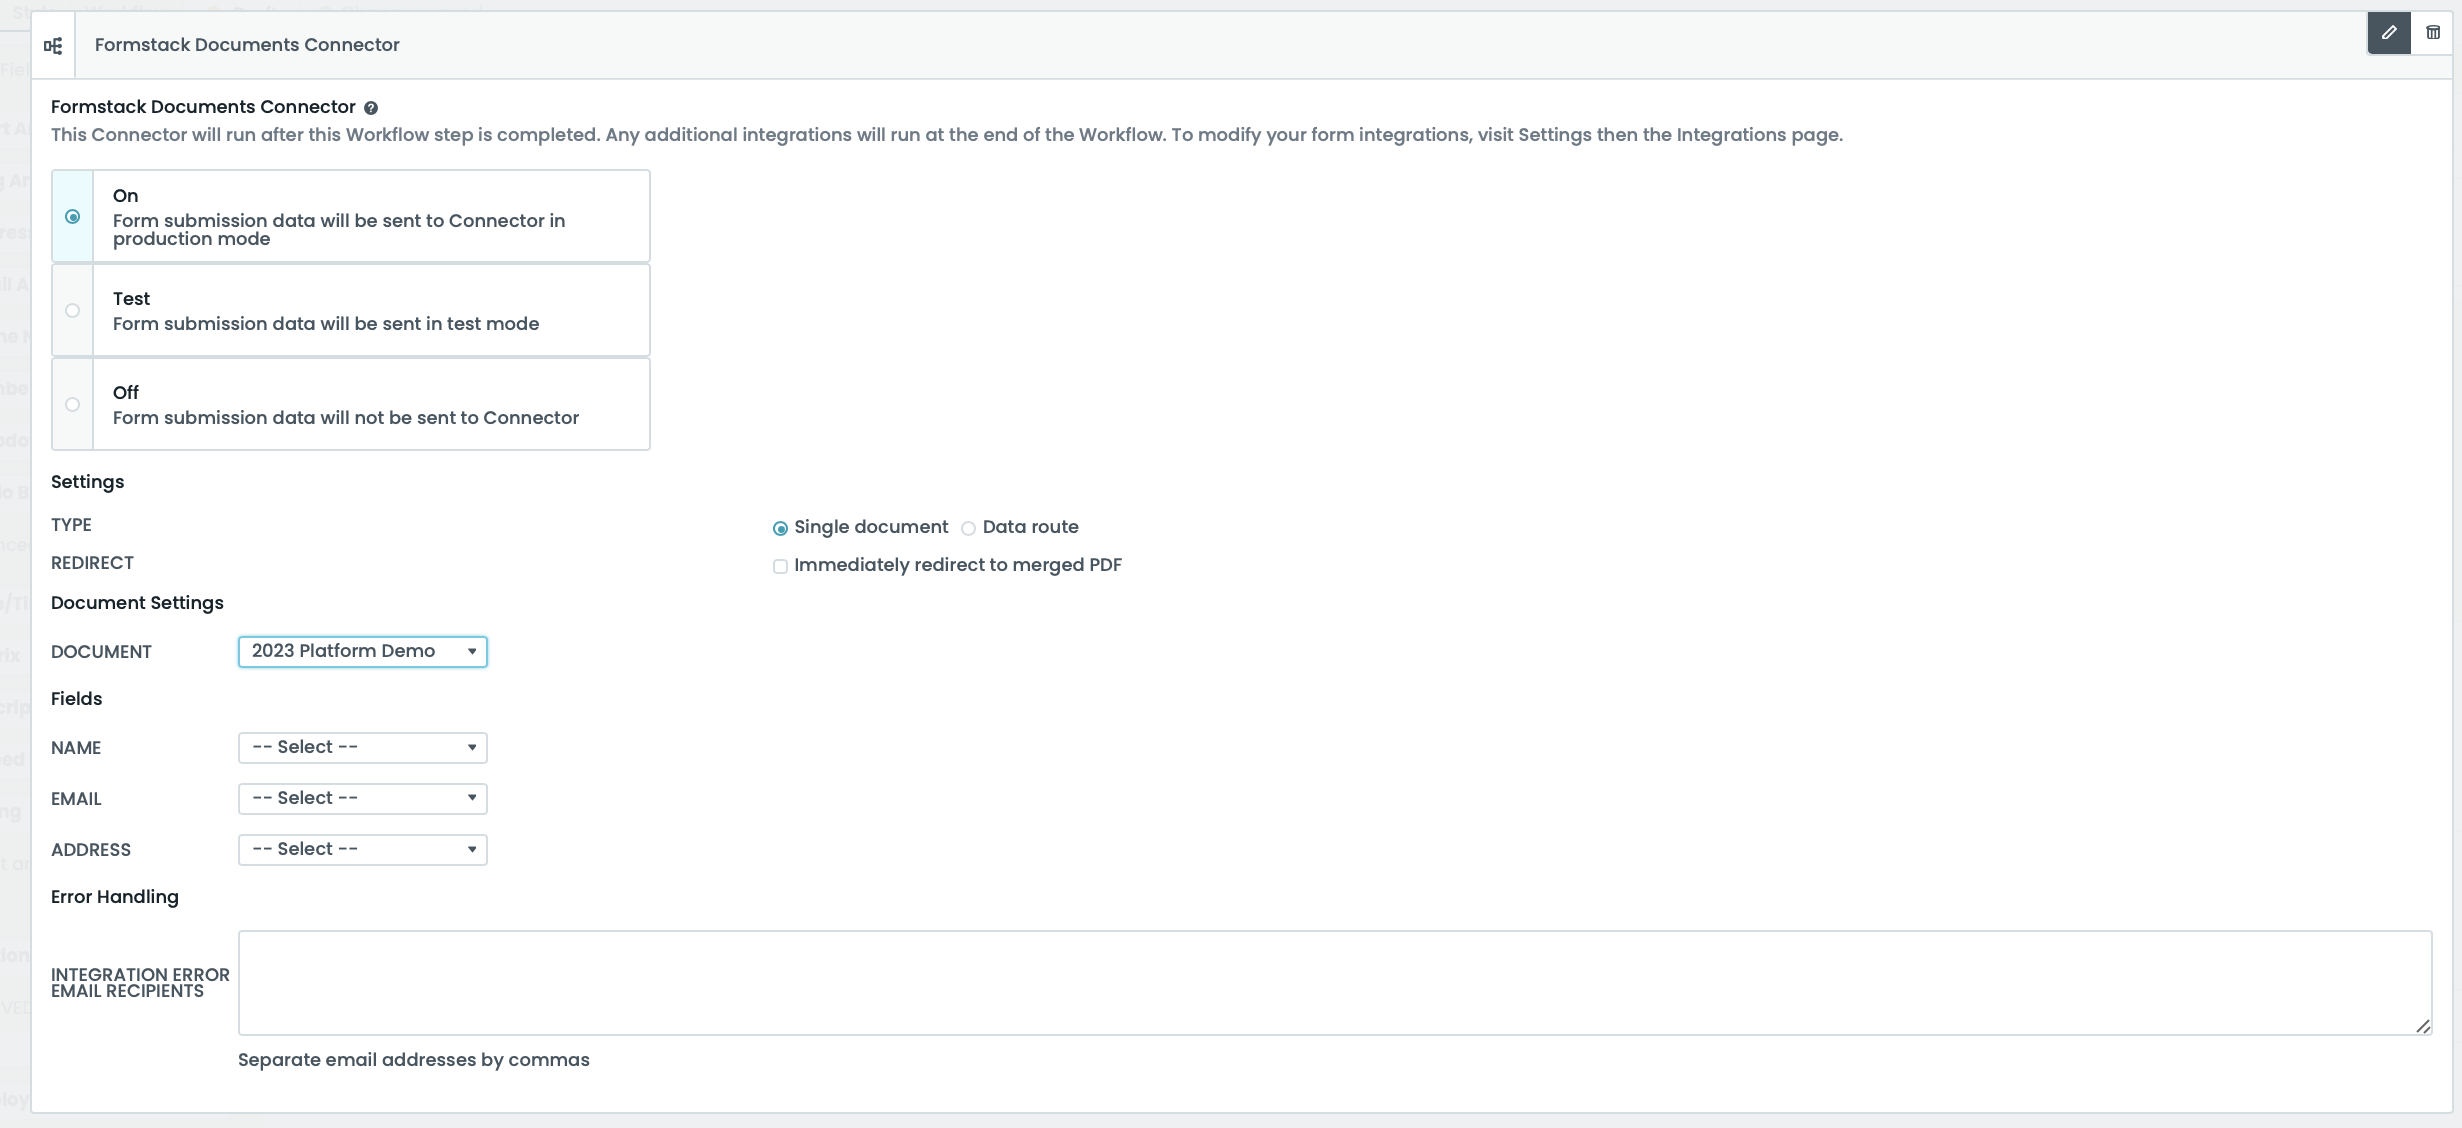The width and height of the screenshot is (2462, 1128).
Task: Select the Single document type option
Action: pos(780,528)
